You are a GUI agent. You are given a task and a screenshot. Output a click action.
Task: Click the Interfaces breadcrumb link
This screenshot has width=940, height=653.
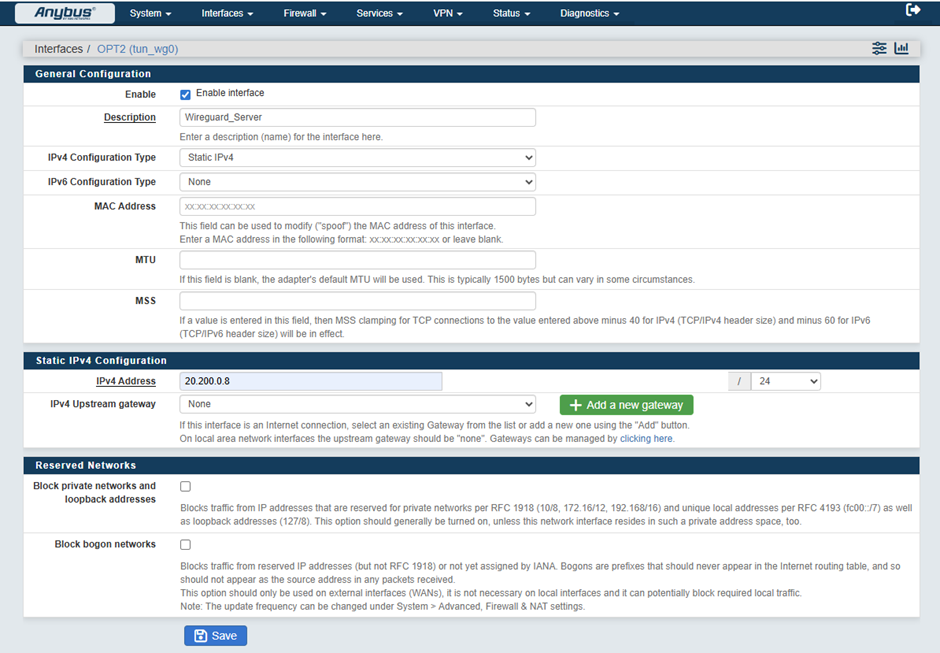click(58, 49)
